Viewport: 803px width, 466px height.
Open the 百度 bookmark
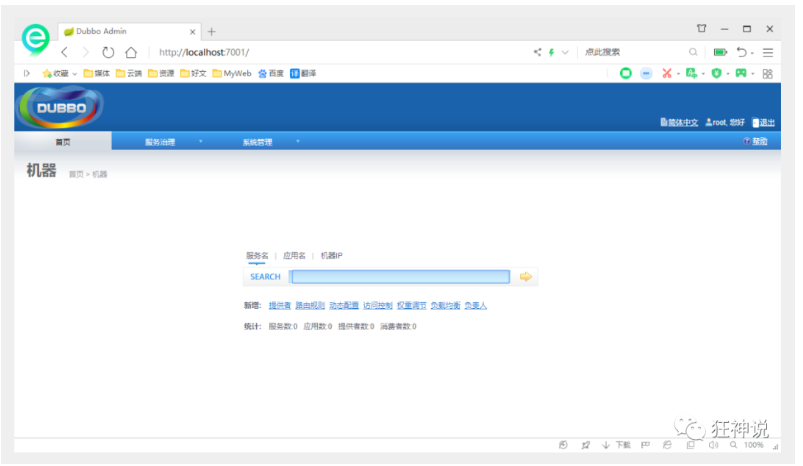[271, 73]
